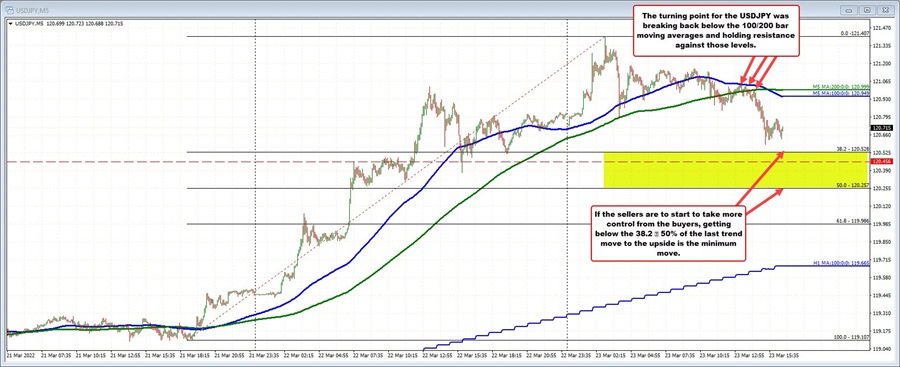Click price axis value 119.175
The image size is (900, 367).
tap(882, 331)
